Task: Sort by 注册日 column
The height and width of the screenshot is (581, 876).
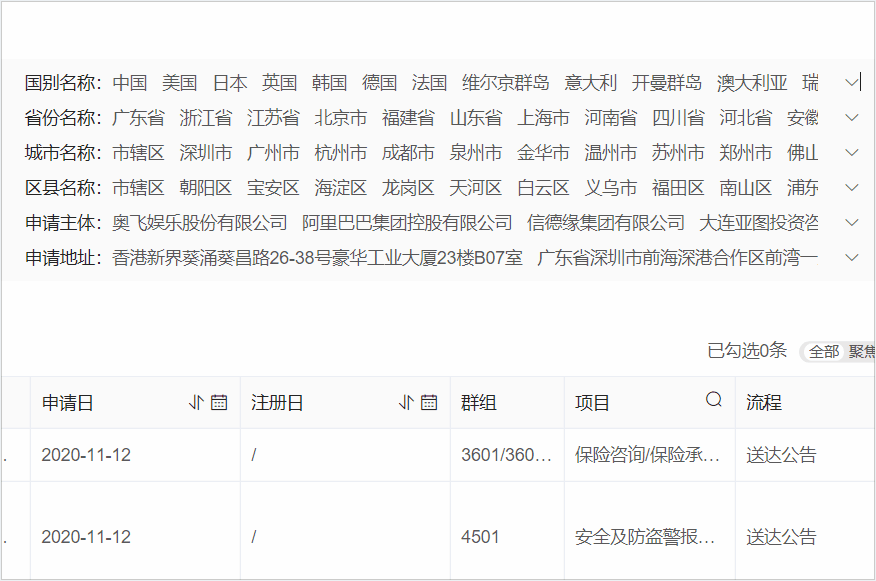Action: 406,402
